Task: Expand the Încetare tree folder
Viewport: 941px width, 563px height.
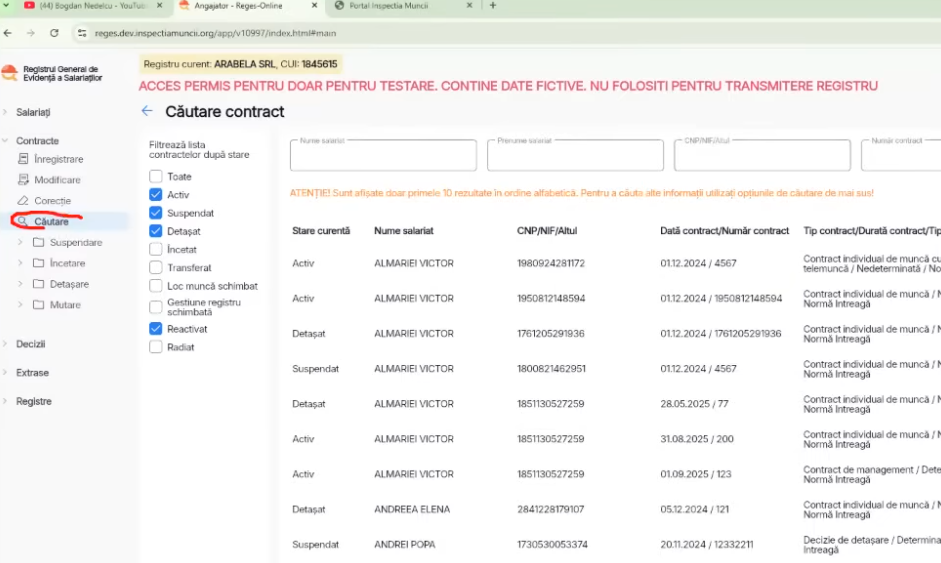Action: (x=21, y=264)
